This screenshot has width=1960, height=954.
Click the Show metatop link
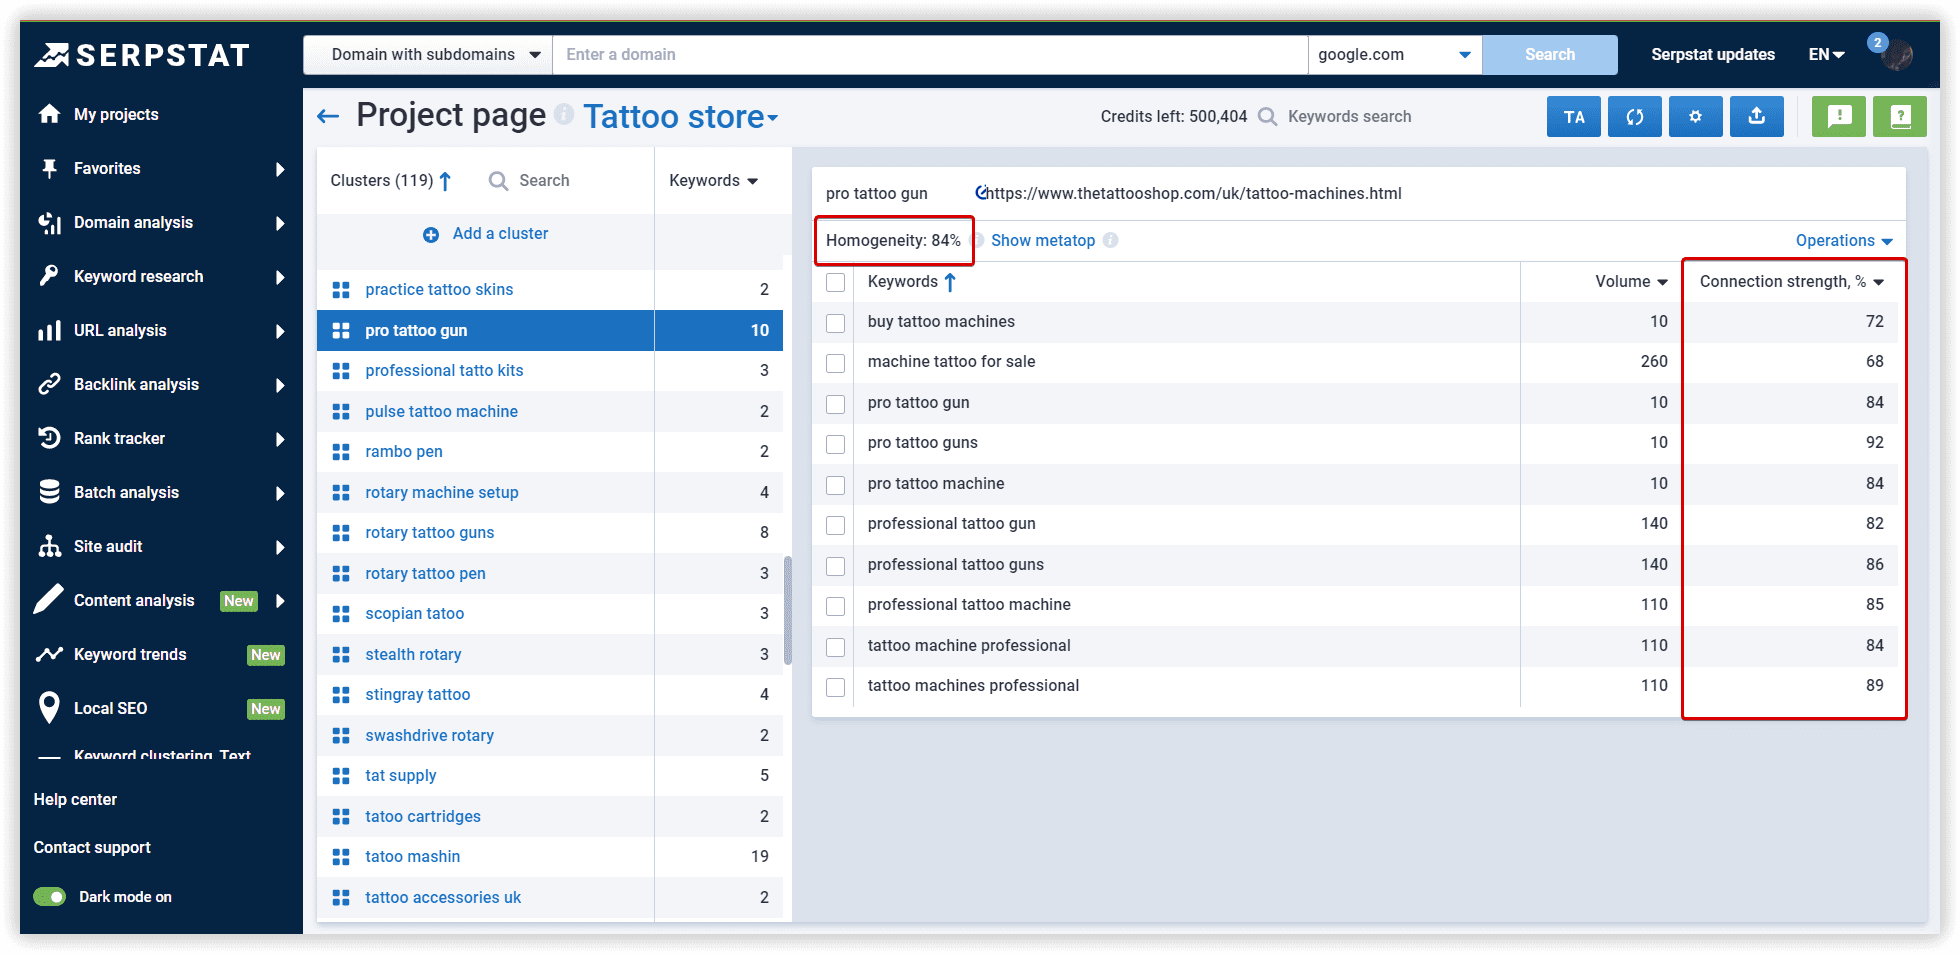[1043, 240]
